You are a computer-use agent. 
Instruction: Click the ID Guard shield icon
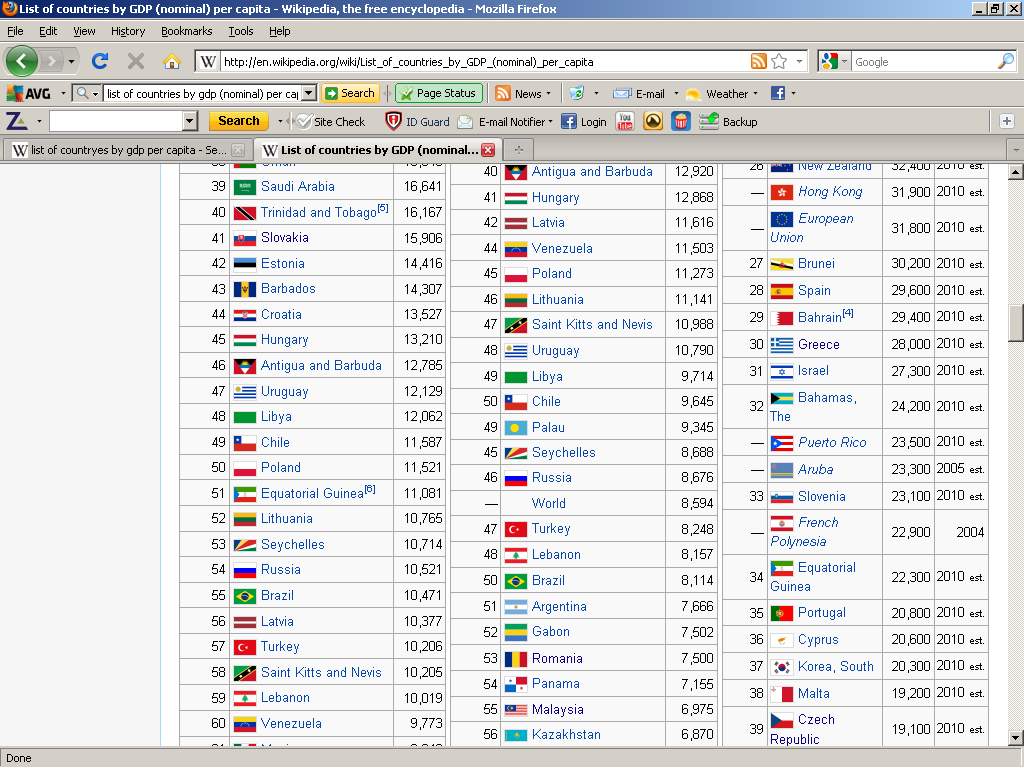[x=394, y=121]
